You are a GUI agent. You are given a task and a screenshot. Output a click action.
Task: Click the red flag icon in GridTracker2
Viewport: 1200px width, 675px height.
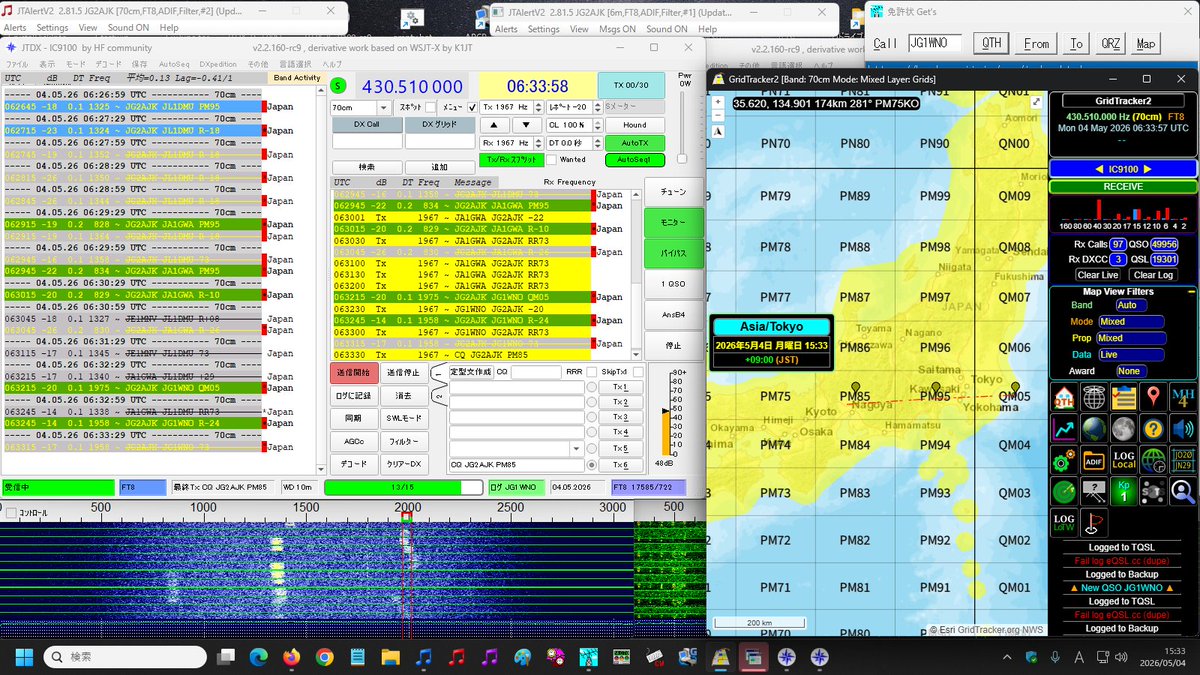point(1094,522)
